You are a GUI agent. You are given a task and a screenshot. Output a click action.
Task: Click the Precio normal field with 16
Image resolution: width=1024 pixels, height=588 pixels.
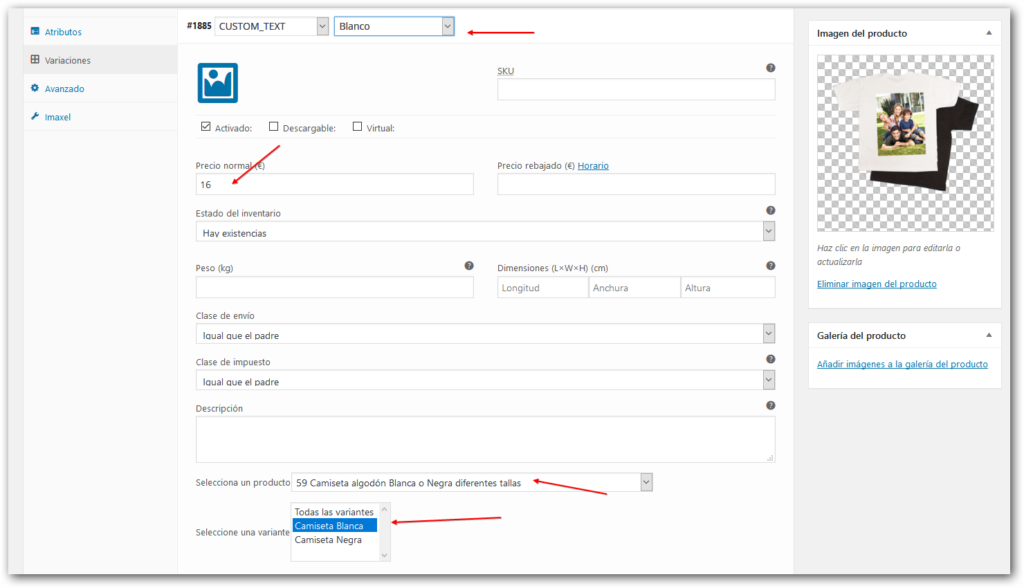(334, 184)
